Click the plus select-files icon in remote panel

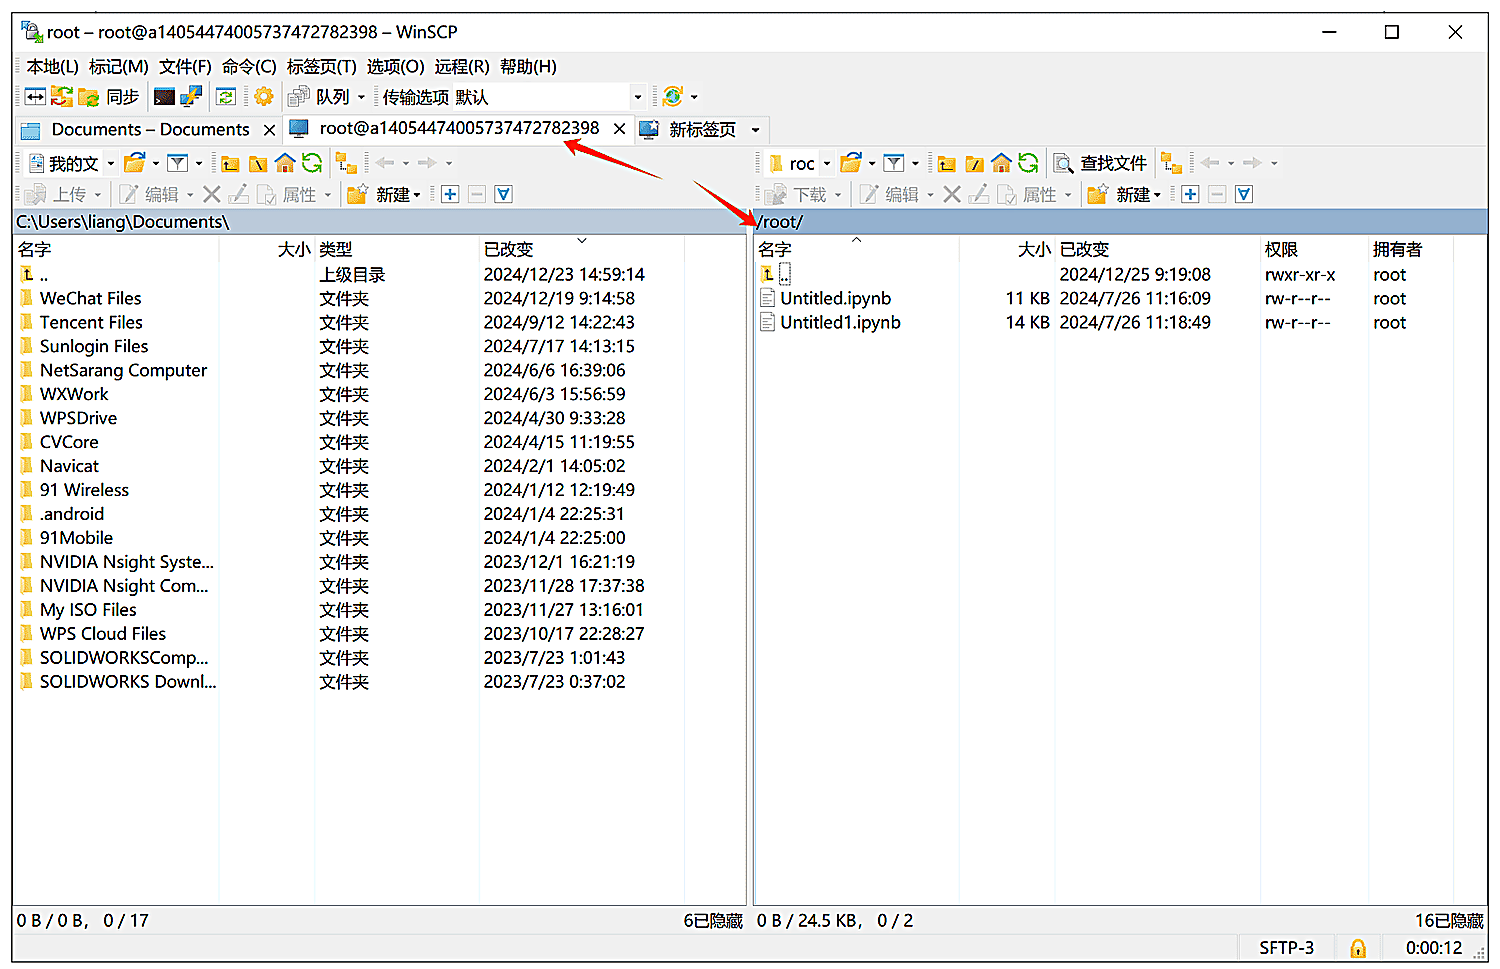(x=1190, y=194)
